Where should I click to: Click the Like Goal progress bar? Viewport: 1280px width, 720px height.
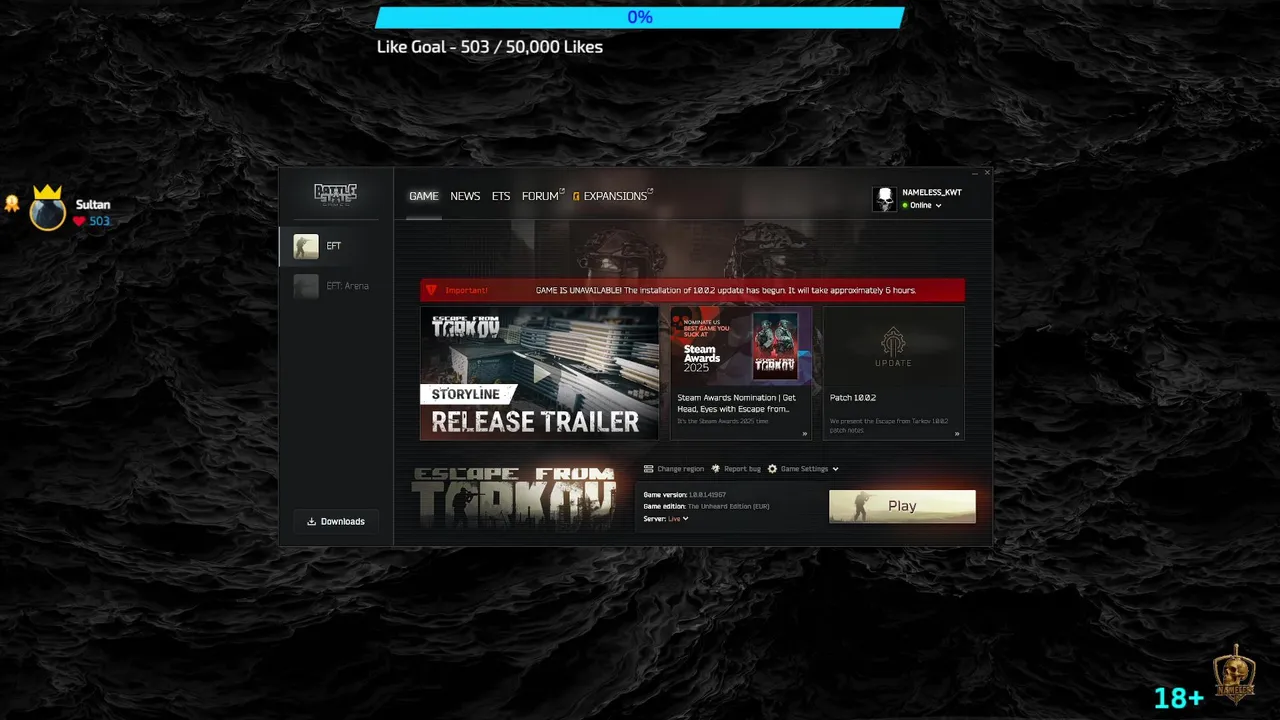[640, 17]
